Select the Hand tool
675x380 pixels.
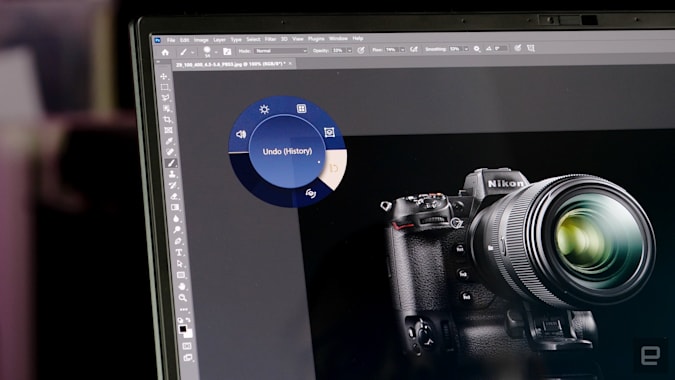click(182, 286)
